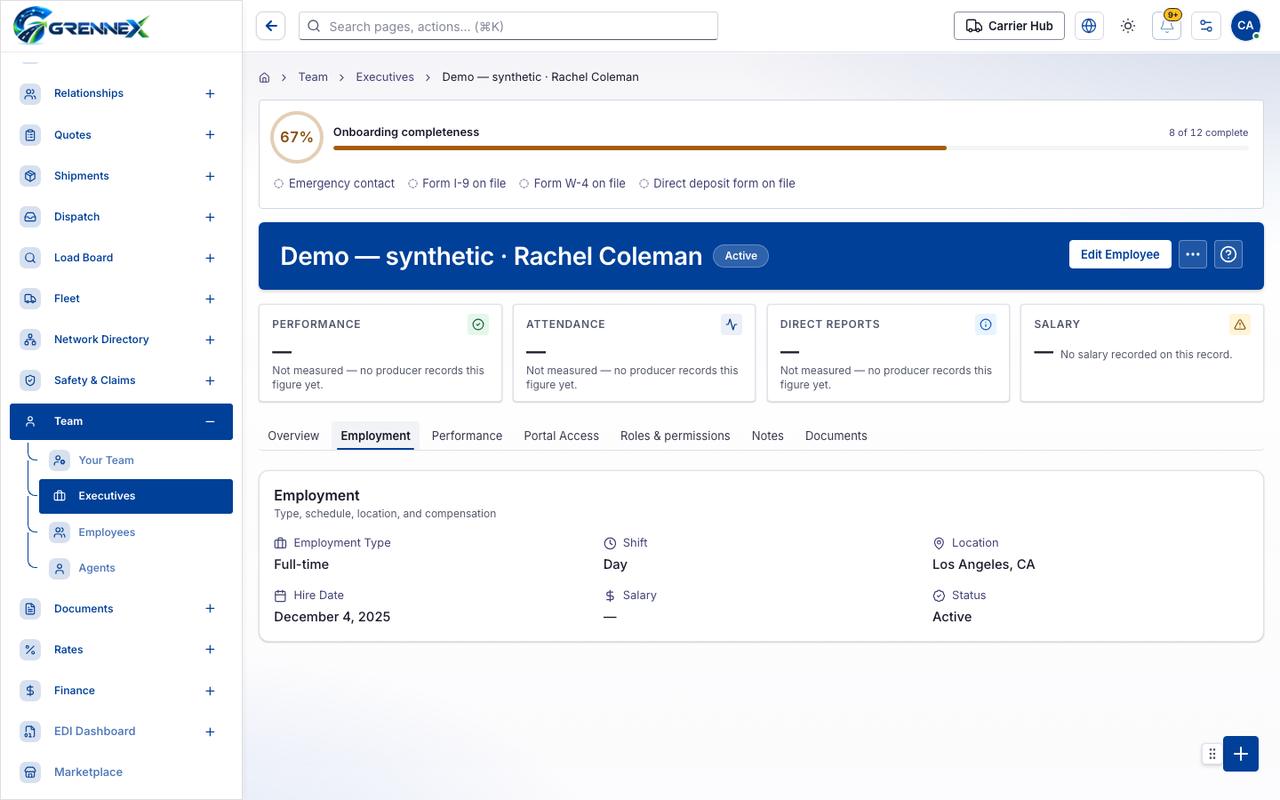Open the Carrier Hub button

1009,26
